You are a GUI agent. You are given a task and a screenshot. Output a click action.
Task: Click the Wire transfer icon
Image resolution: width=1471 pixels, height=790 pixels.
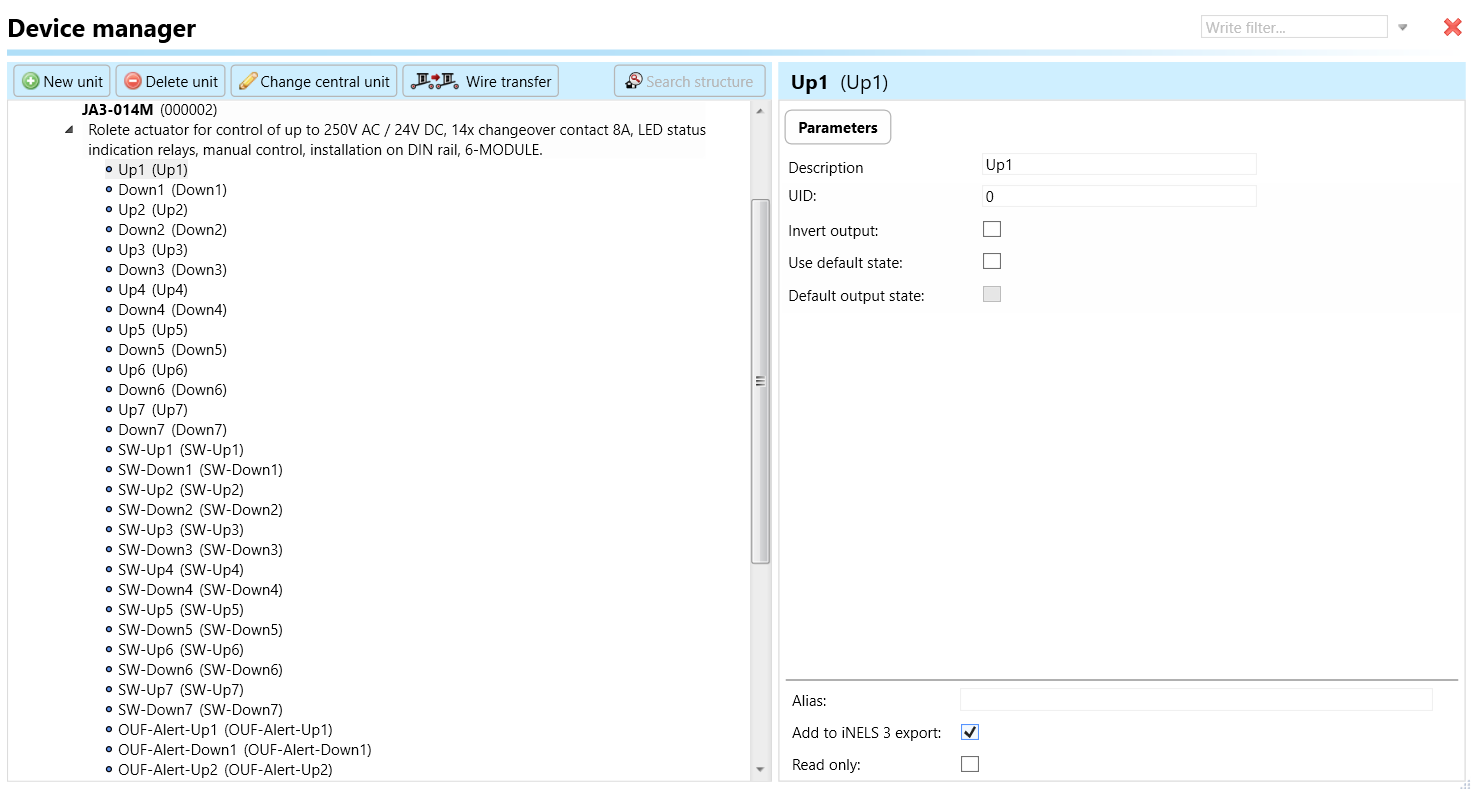[x=435, y=81]
